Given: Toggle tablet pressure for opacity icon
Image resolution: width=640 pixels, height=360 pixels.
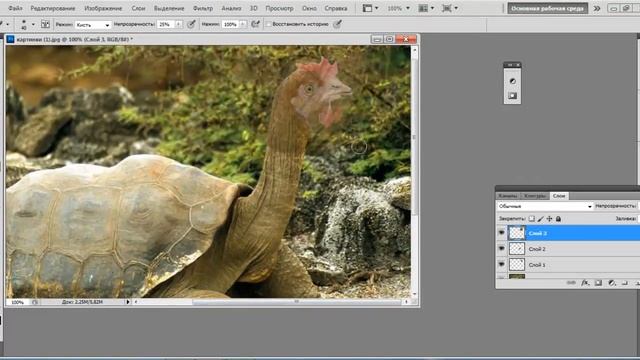Looking at the screenshot, I should coord(191,24).
